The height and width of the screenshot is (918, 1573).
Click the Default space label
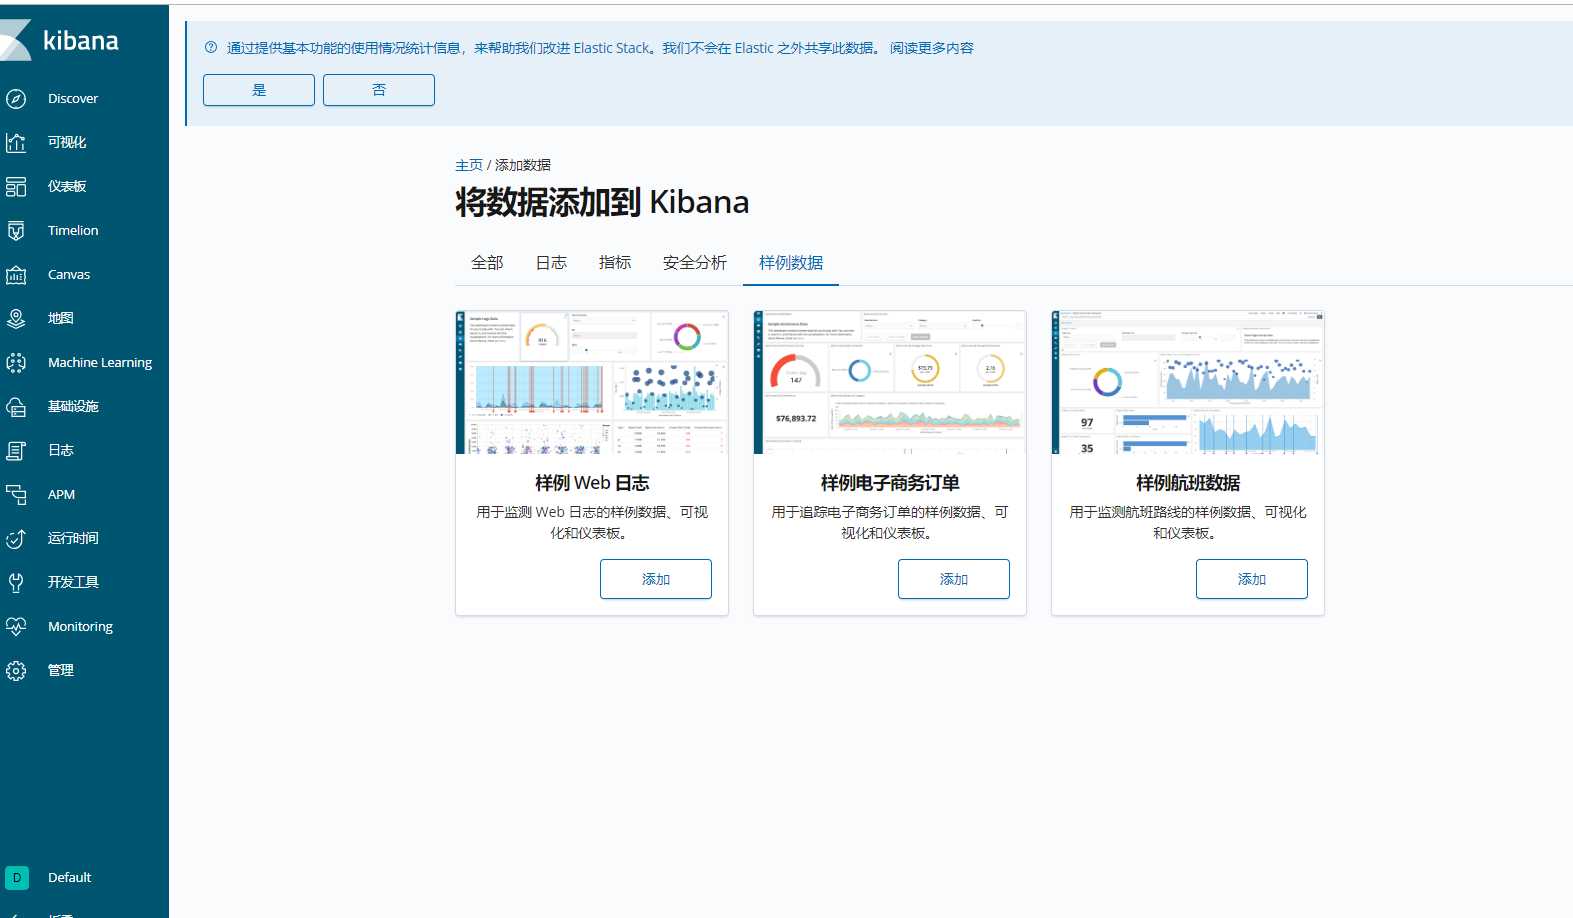(x=69, y=877)
